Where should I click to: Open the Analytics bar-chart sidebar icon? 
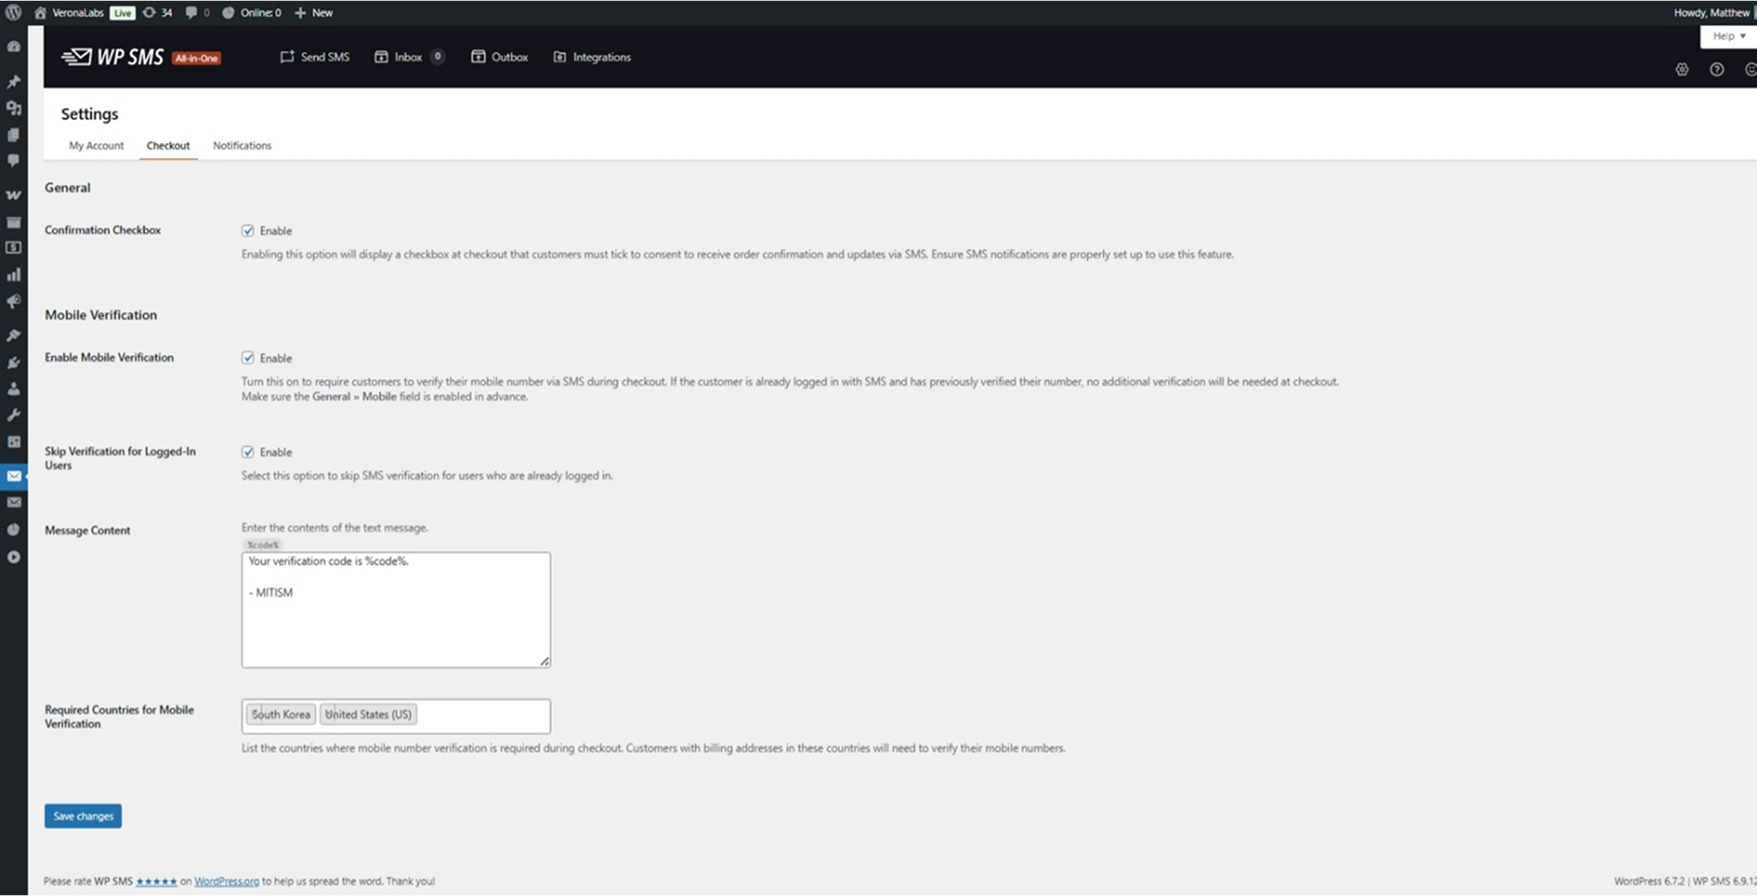(14, 275)
